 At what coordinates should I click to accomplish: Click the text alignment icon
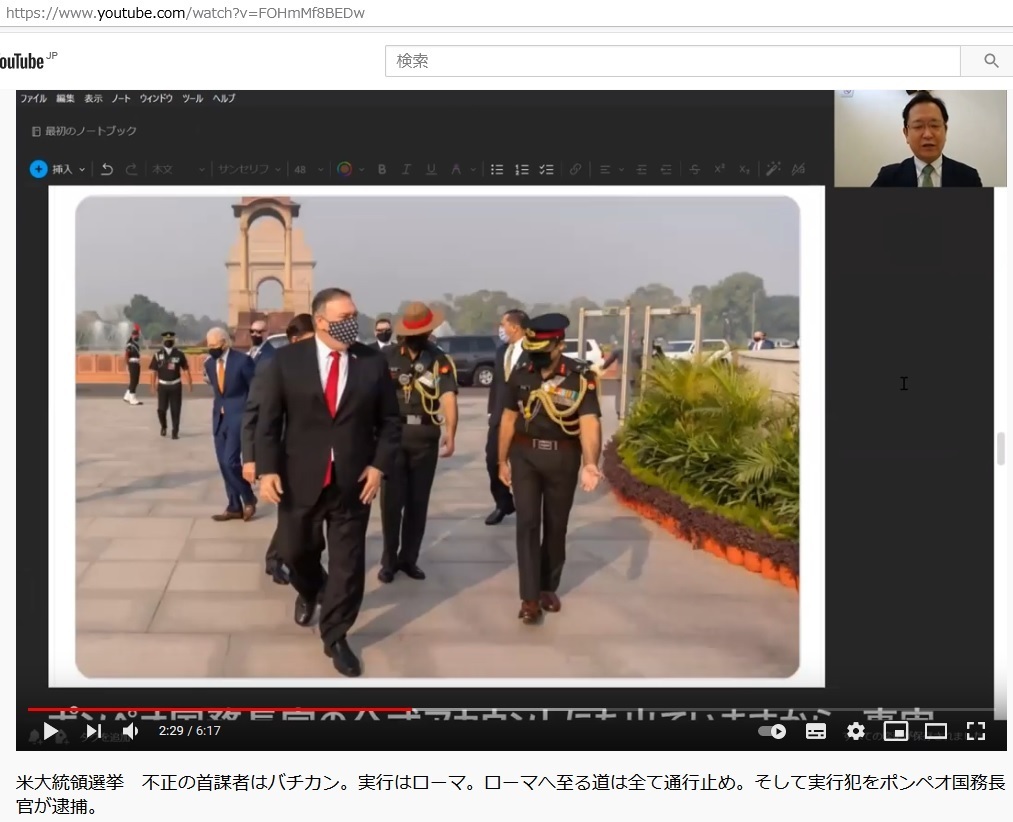coord(605,169)
